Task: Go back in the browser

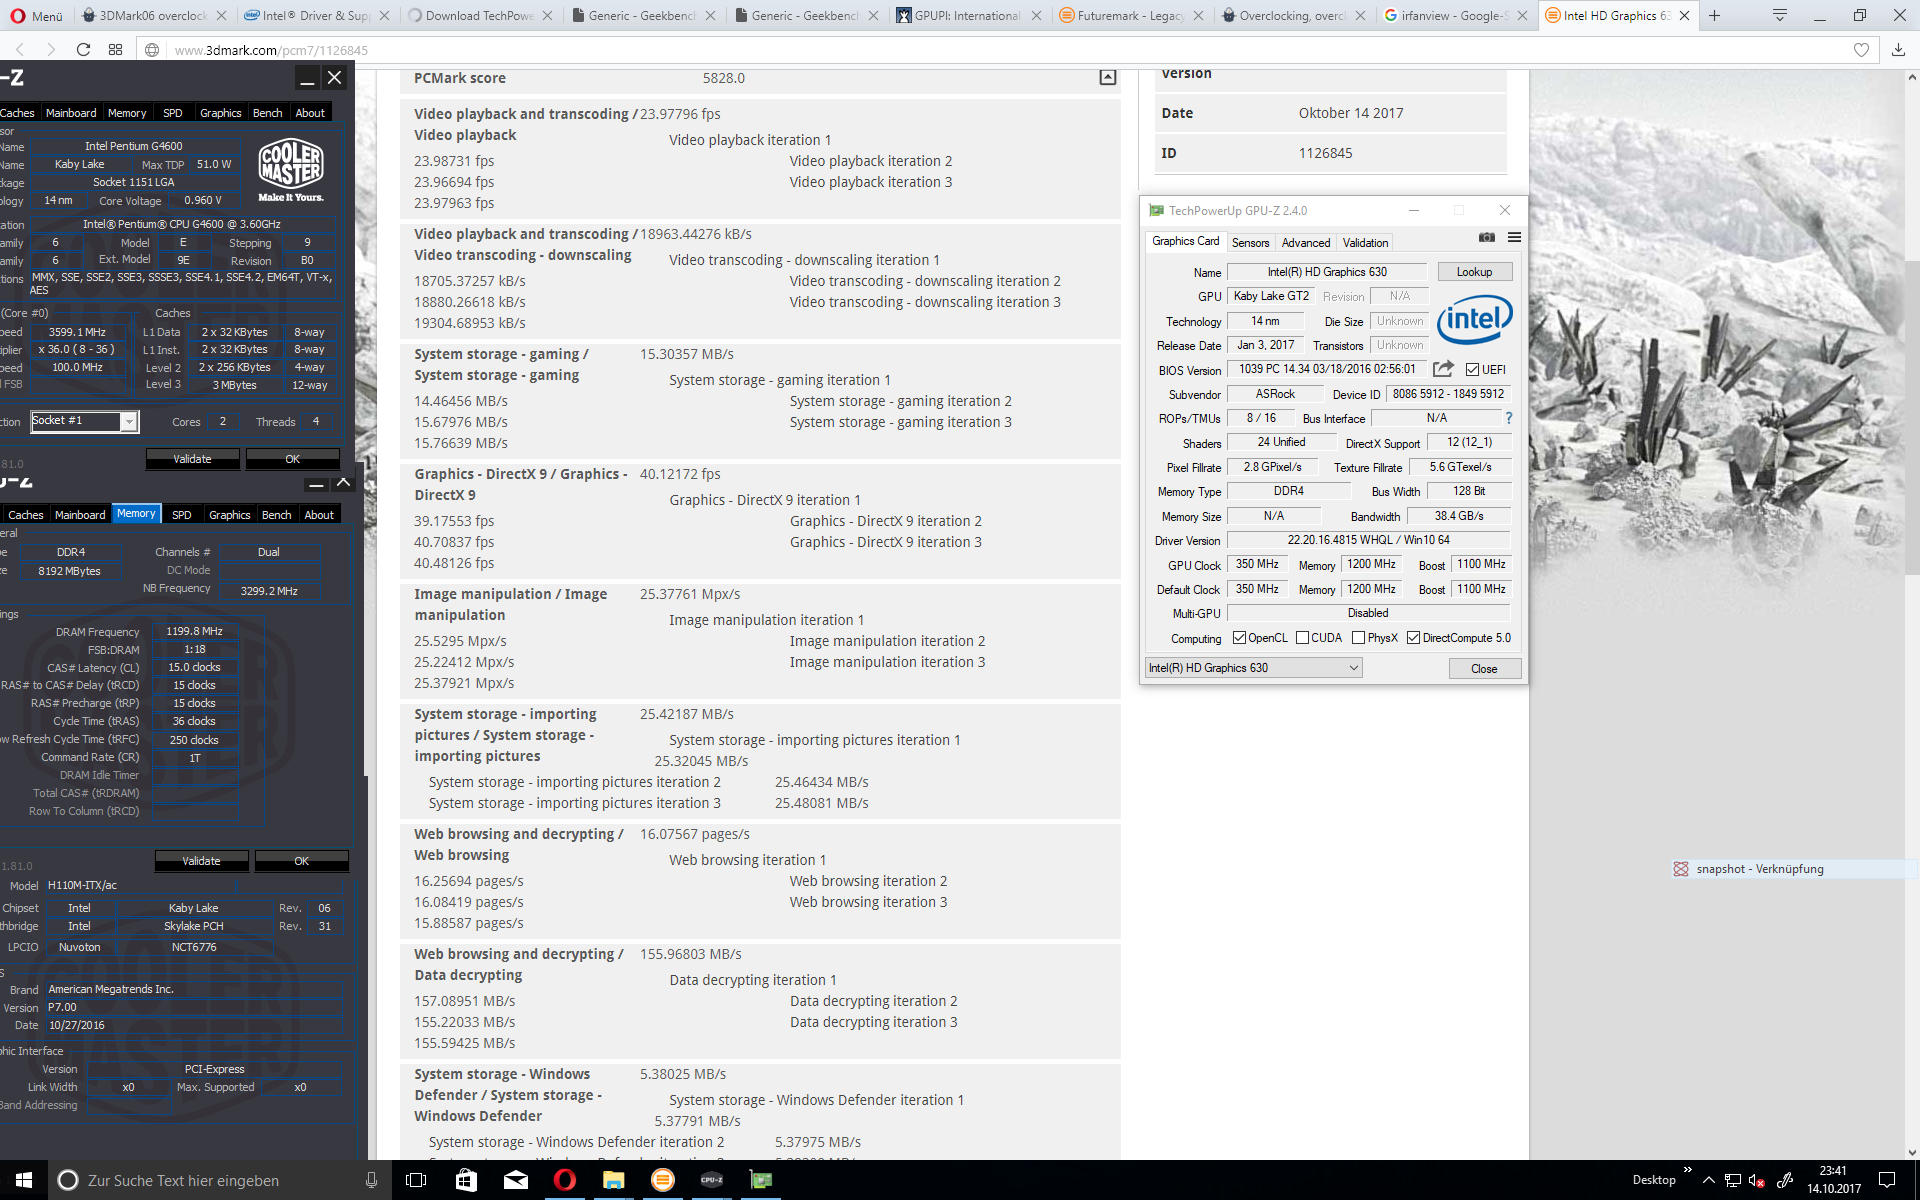Action: coord(20,50)
